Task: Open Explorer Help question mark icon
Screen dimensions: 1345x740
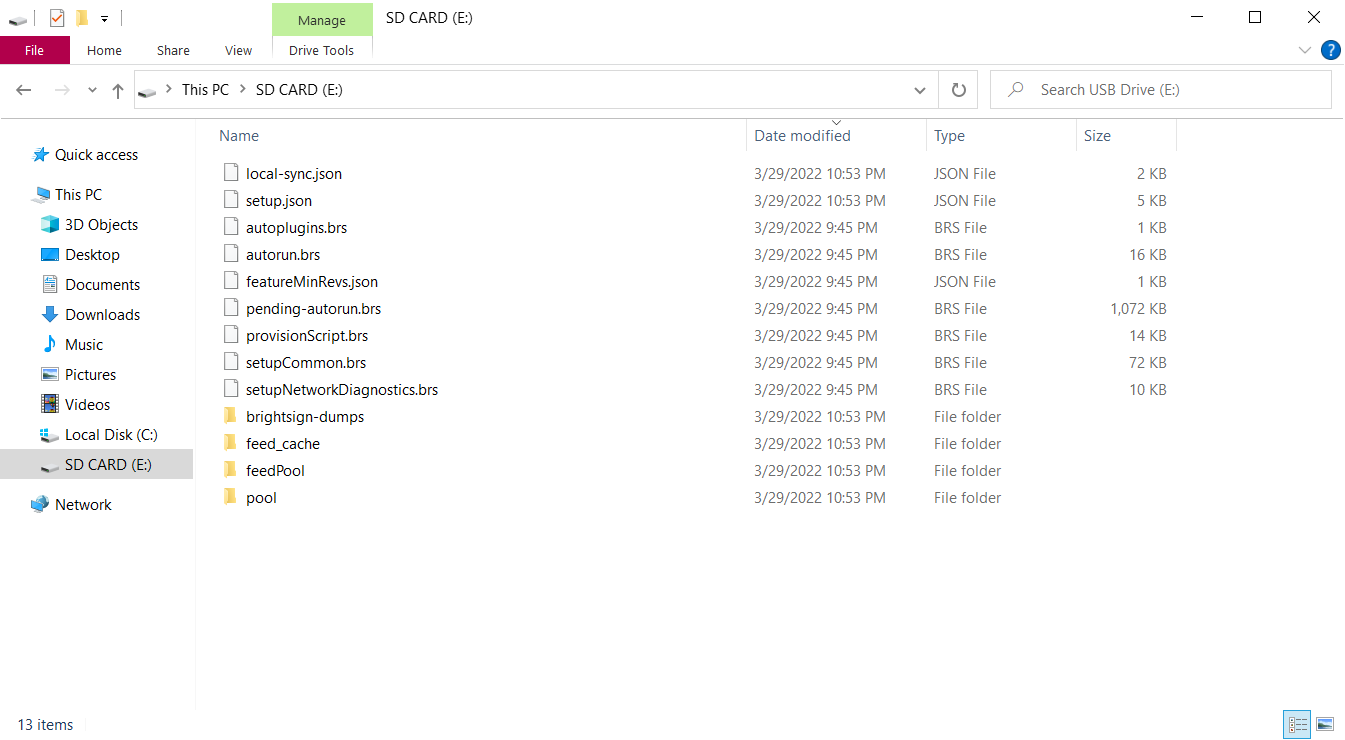Action: click(1330, 50)
